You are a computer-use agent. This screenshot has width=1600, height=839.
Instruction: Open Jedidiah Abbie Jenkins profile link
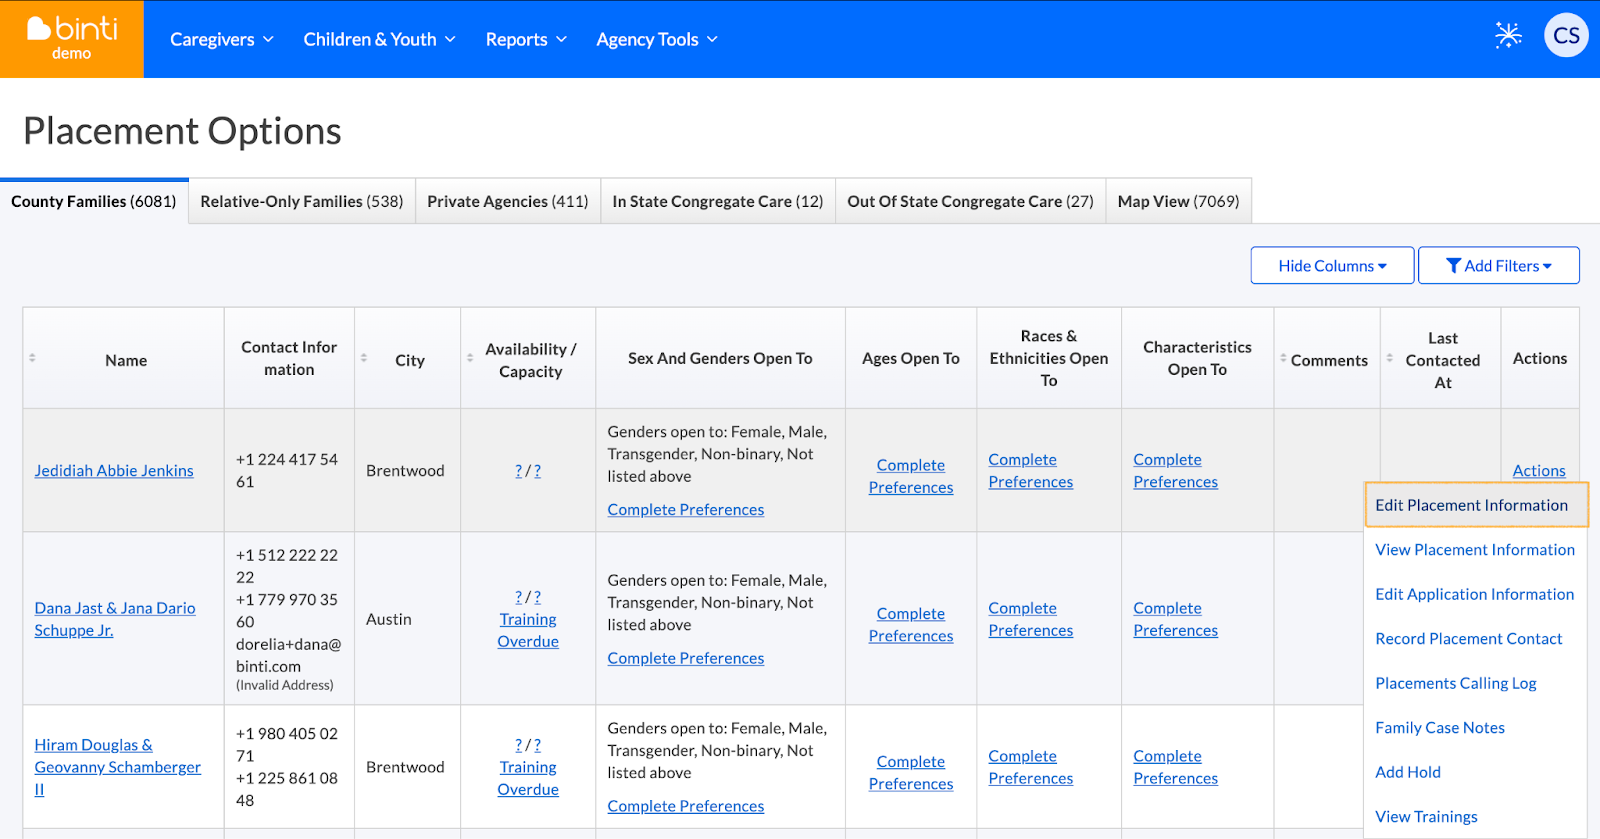[114, 471]
